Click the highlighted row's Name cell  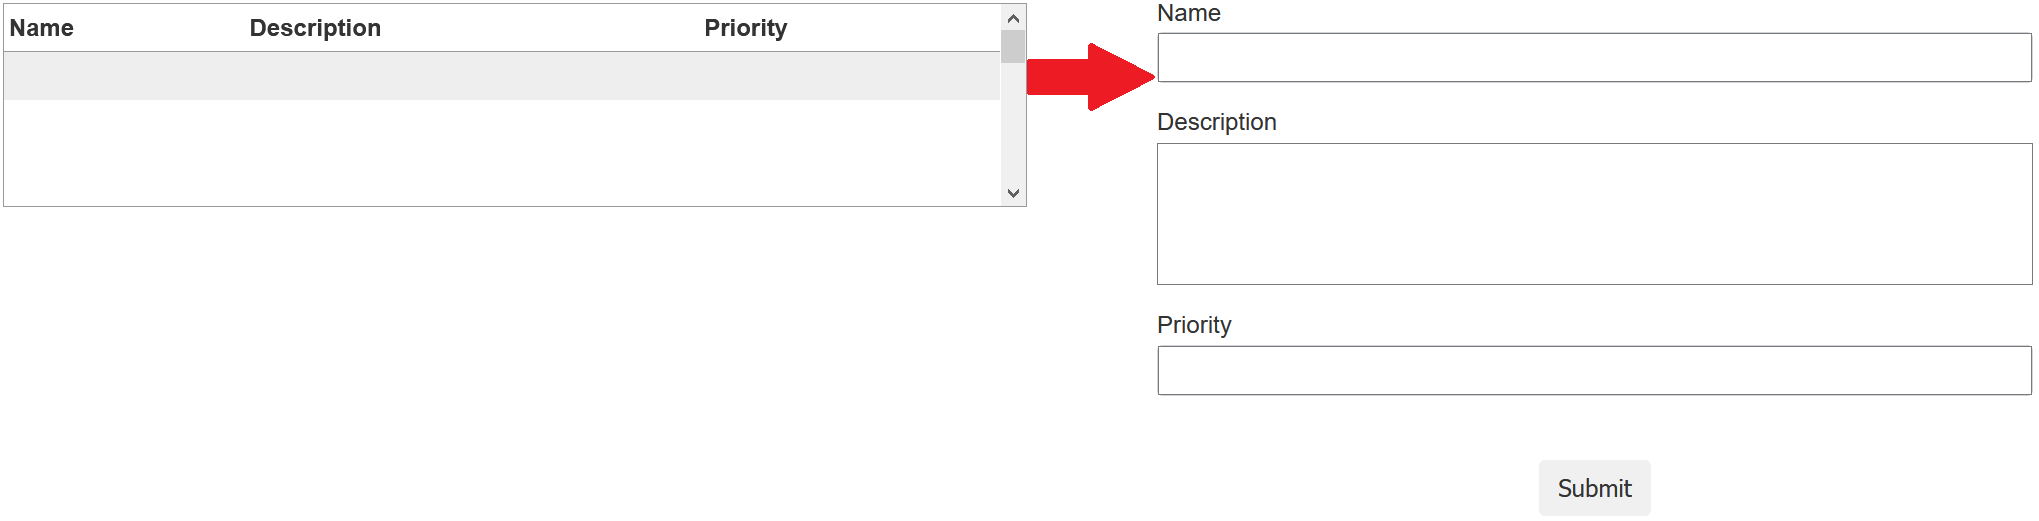point(120,76)
